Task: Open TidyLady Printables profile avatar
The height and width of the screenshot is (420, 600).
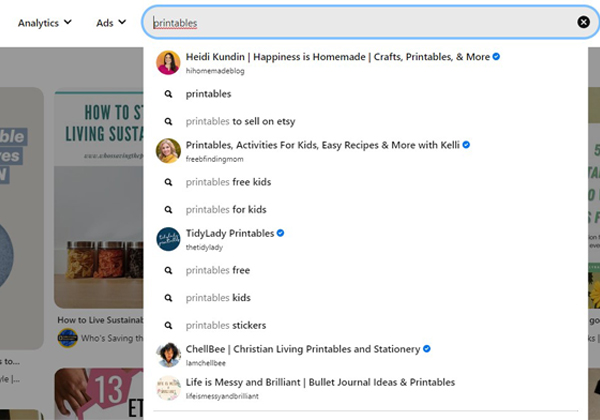Action: point(168,239)
